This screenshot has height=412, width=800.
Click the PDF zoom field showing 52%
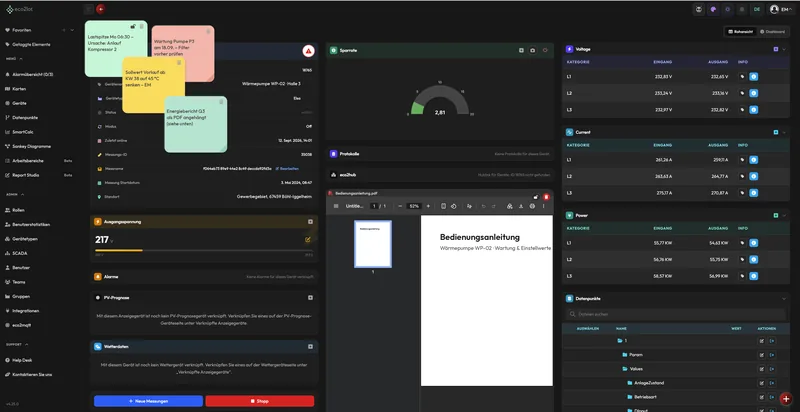point(414,206)
